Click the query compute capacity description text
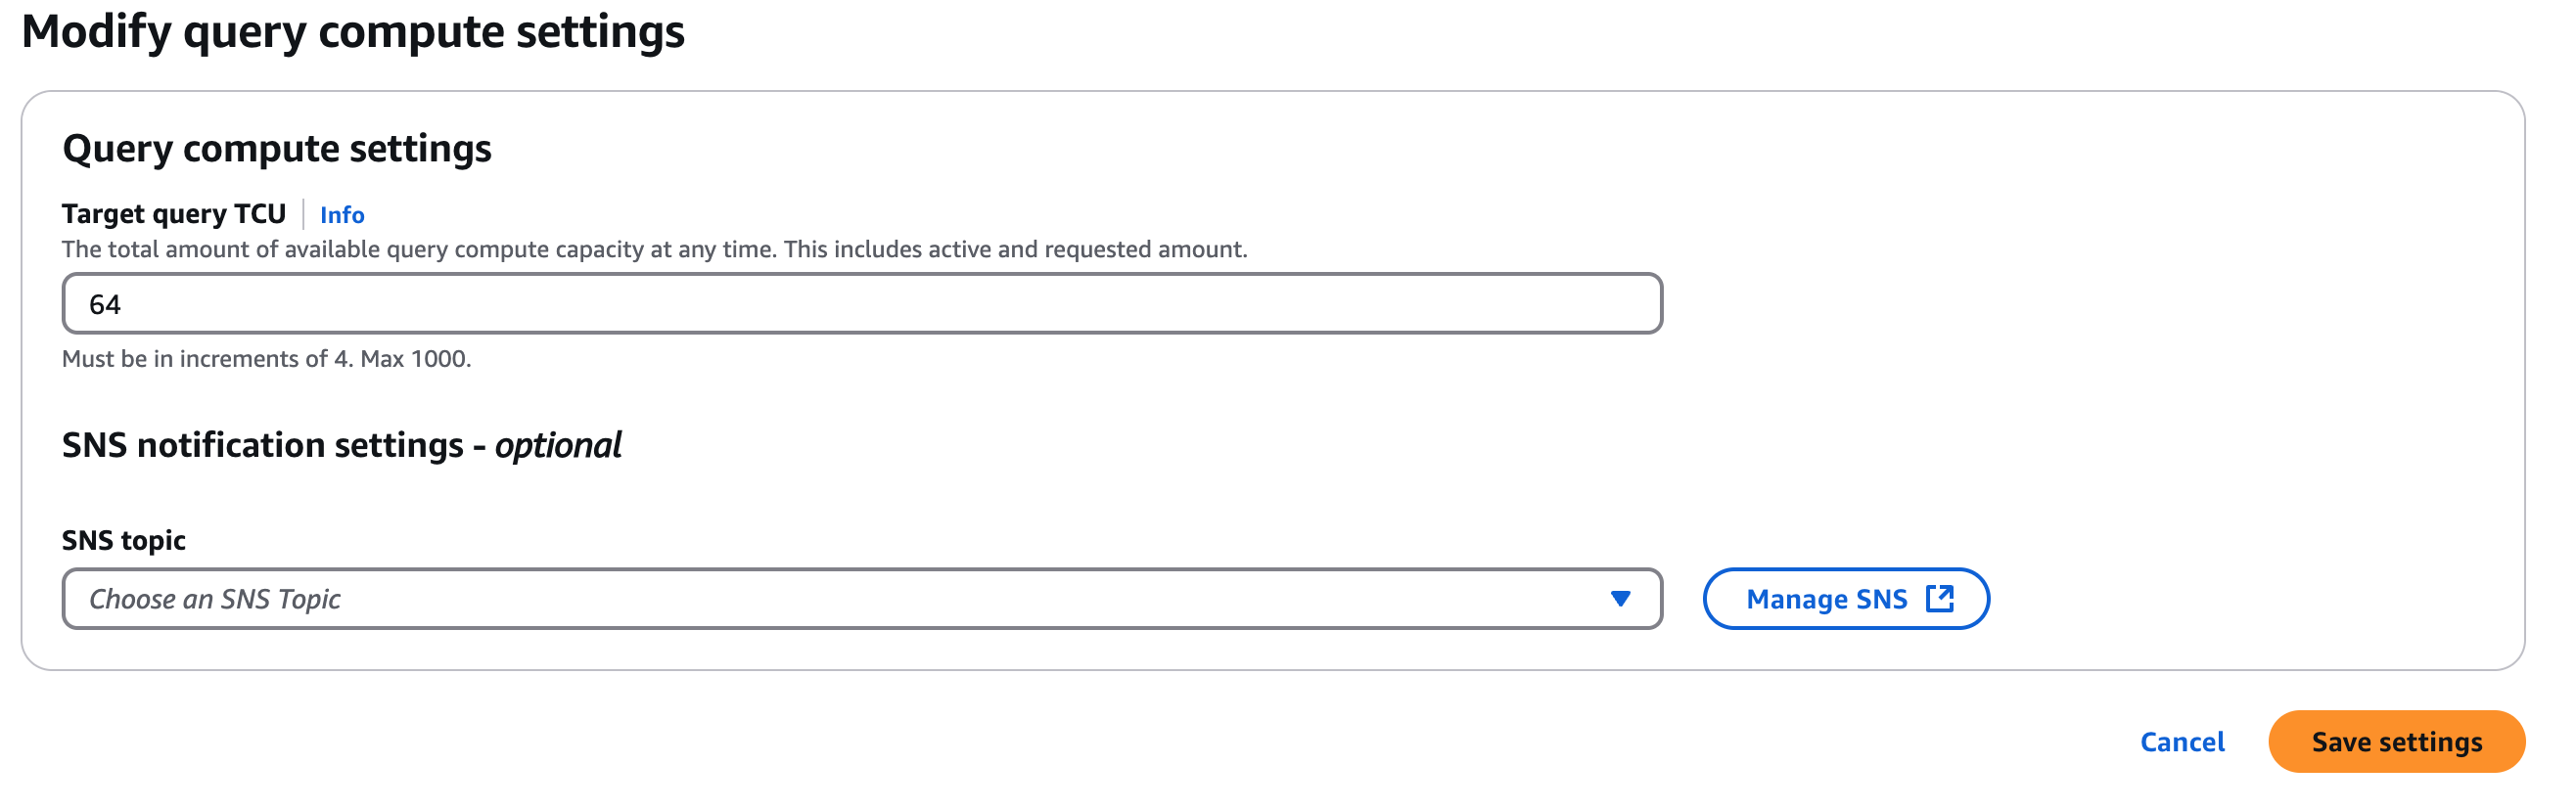This screenshot has width=2576, height=810. point(654,250)
